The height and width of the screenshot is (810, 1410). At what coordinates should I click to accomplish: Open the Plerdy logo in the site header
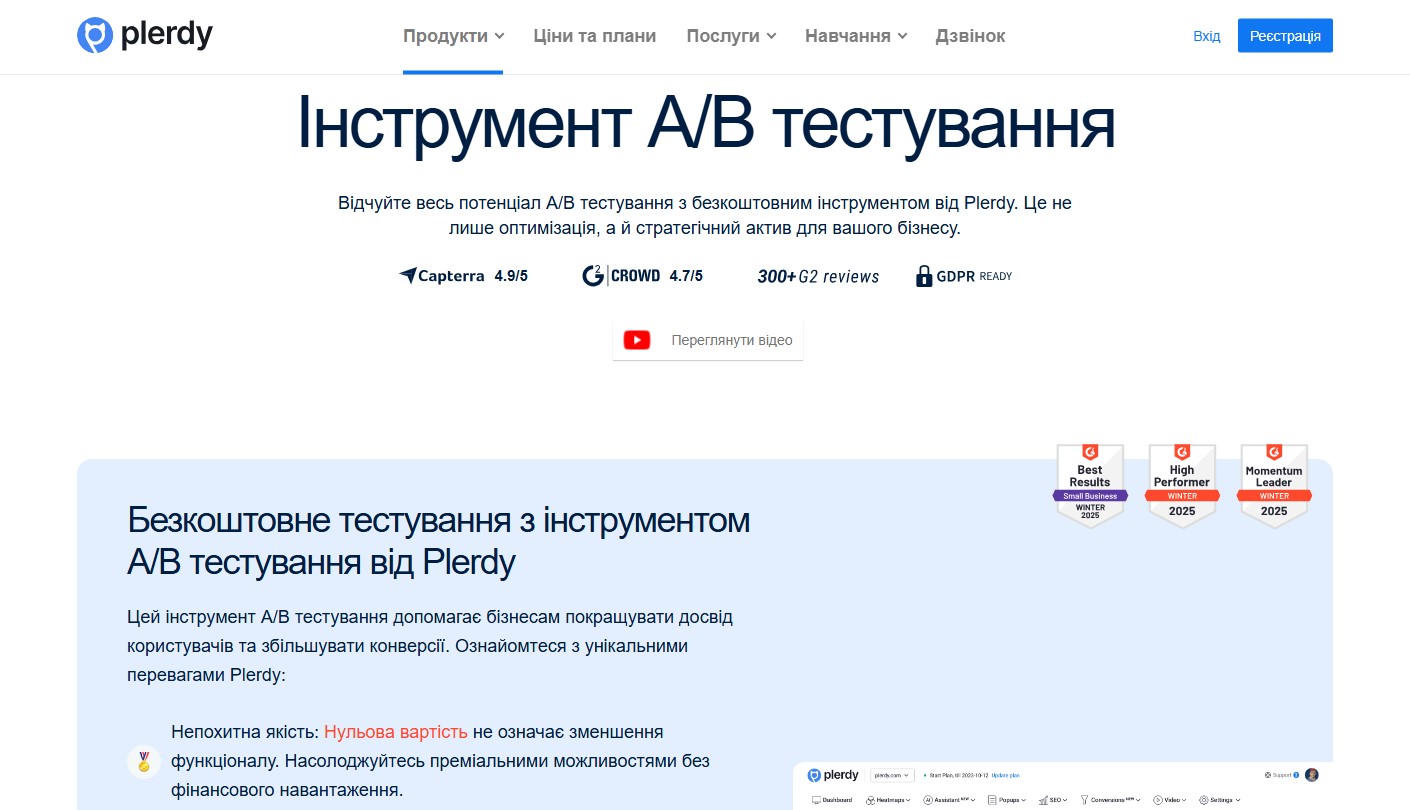(145, 35)
